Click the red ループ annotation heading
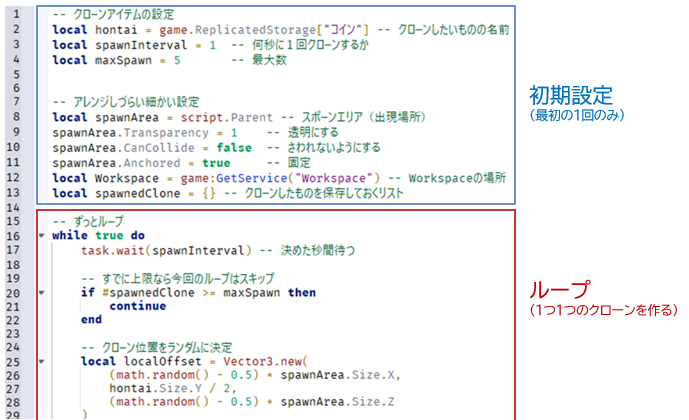The height and width of the screenshot is (420, 689). (558, 290)
